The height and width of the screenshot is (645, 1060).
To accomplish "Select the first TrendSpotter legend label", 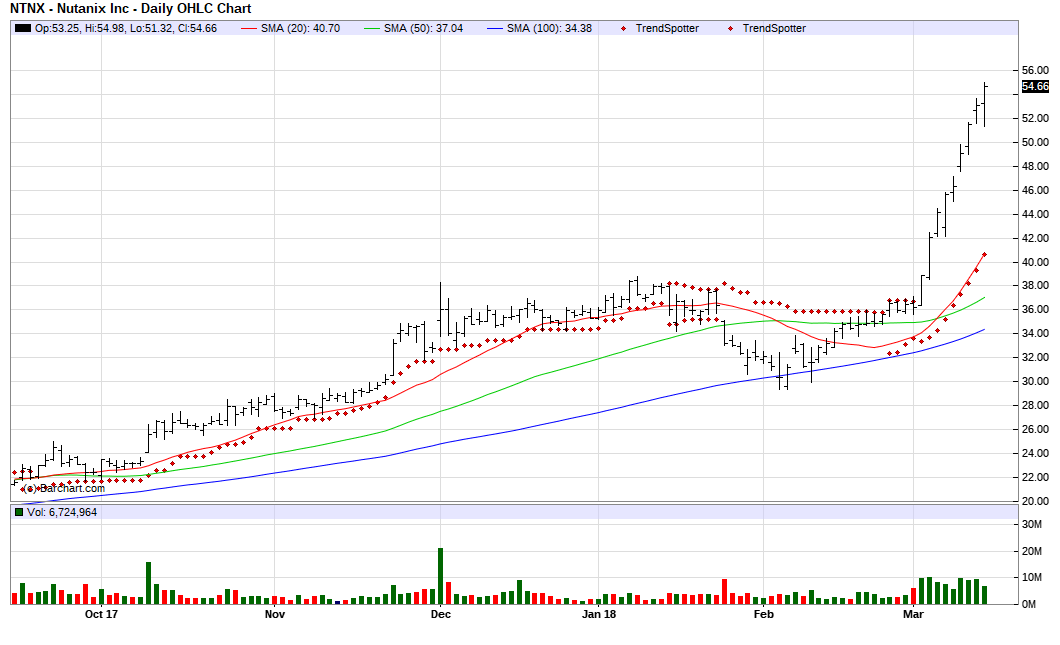I will click(667, 28).
